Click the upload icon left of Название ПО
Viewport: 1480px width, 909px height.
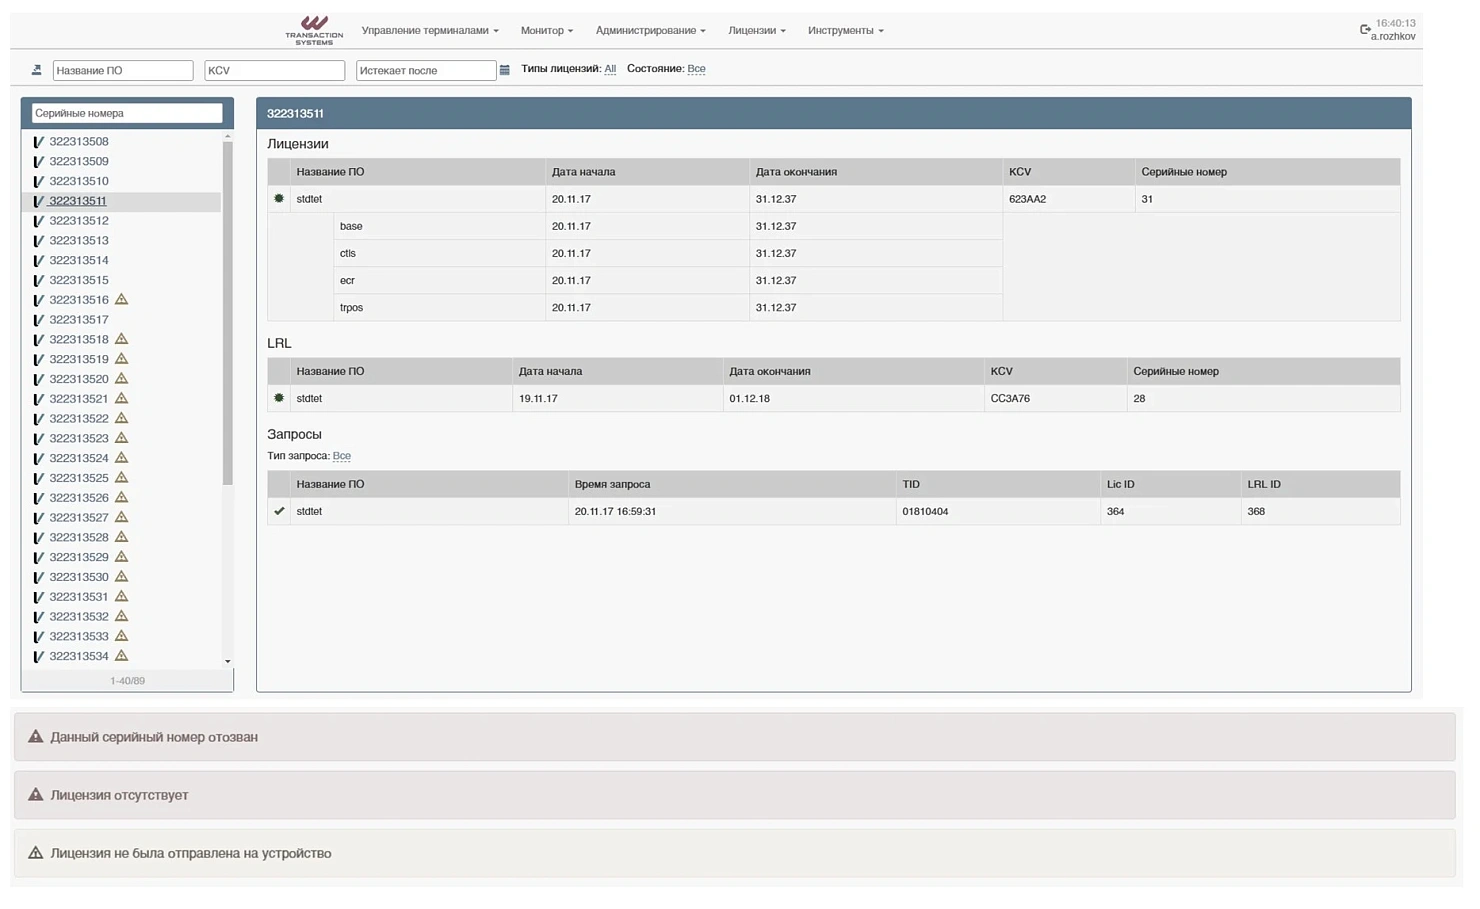37,70
